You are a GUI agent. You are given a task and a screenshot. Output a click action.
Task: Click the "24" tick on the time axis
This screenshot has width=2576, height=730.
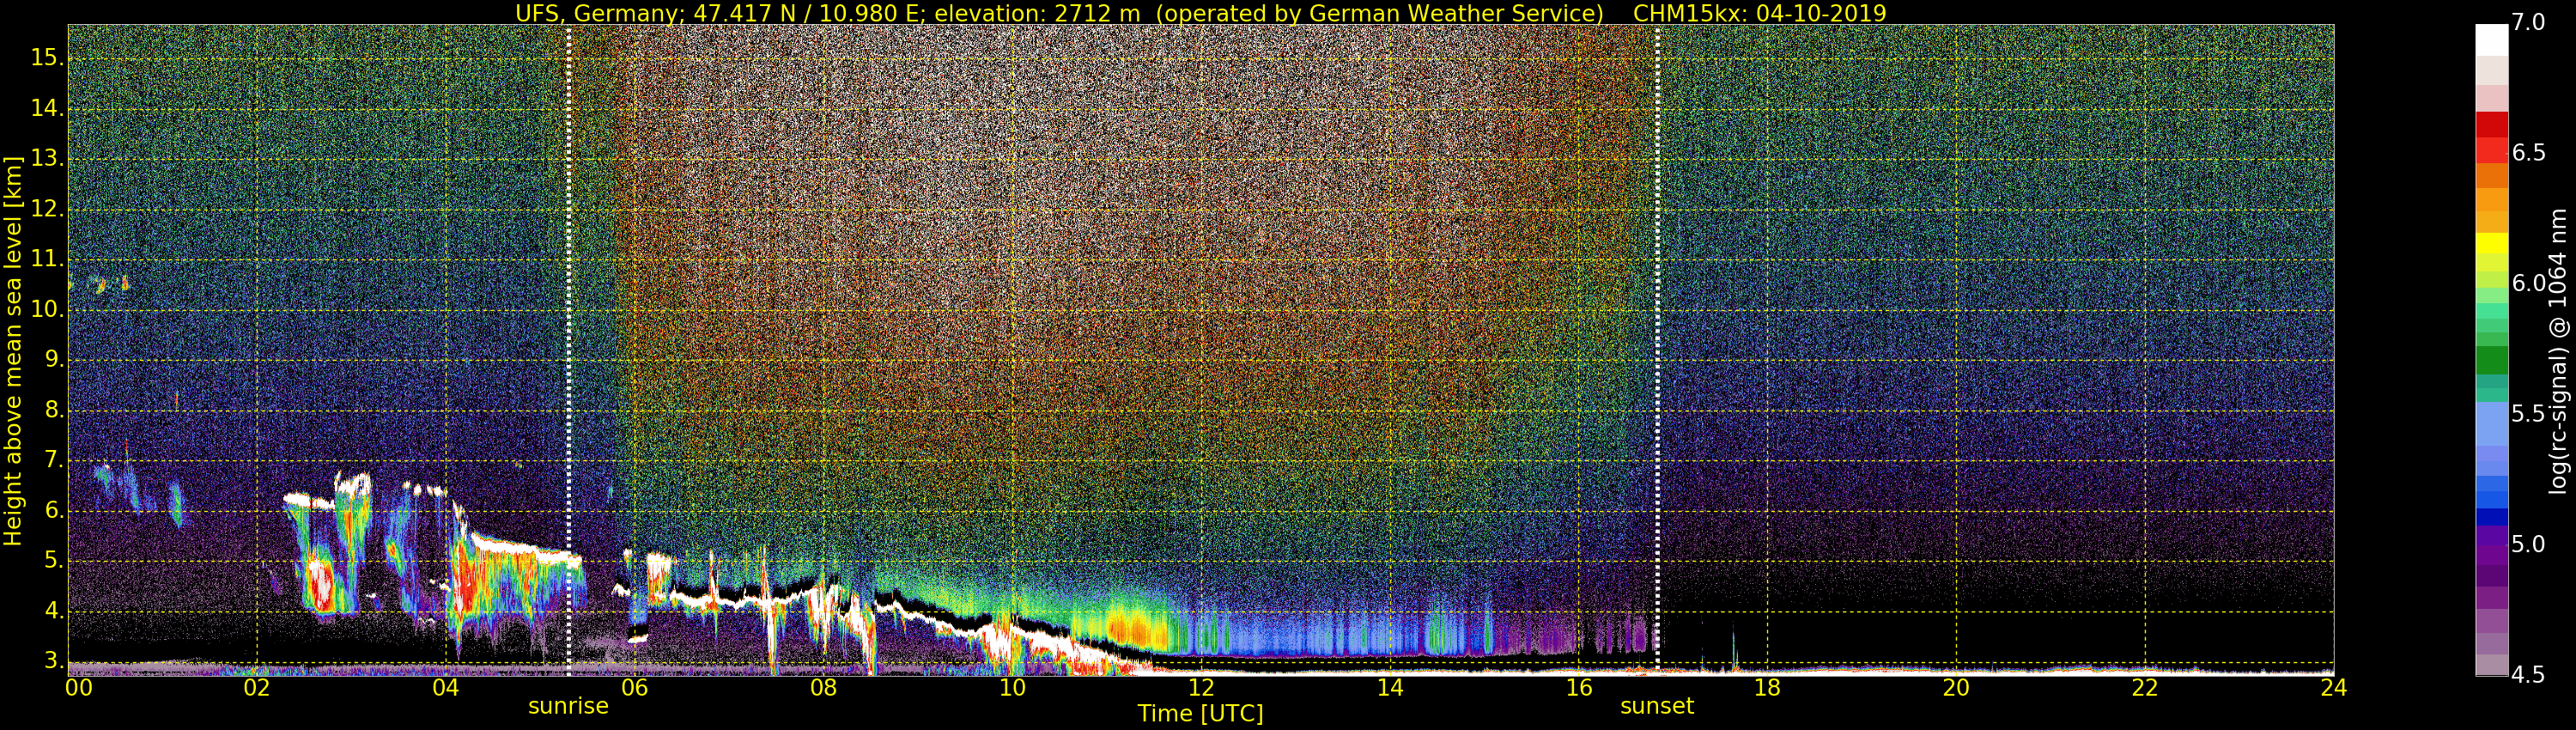[2333, 688]
